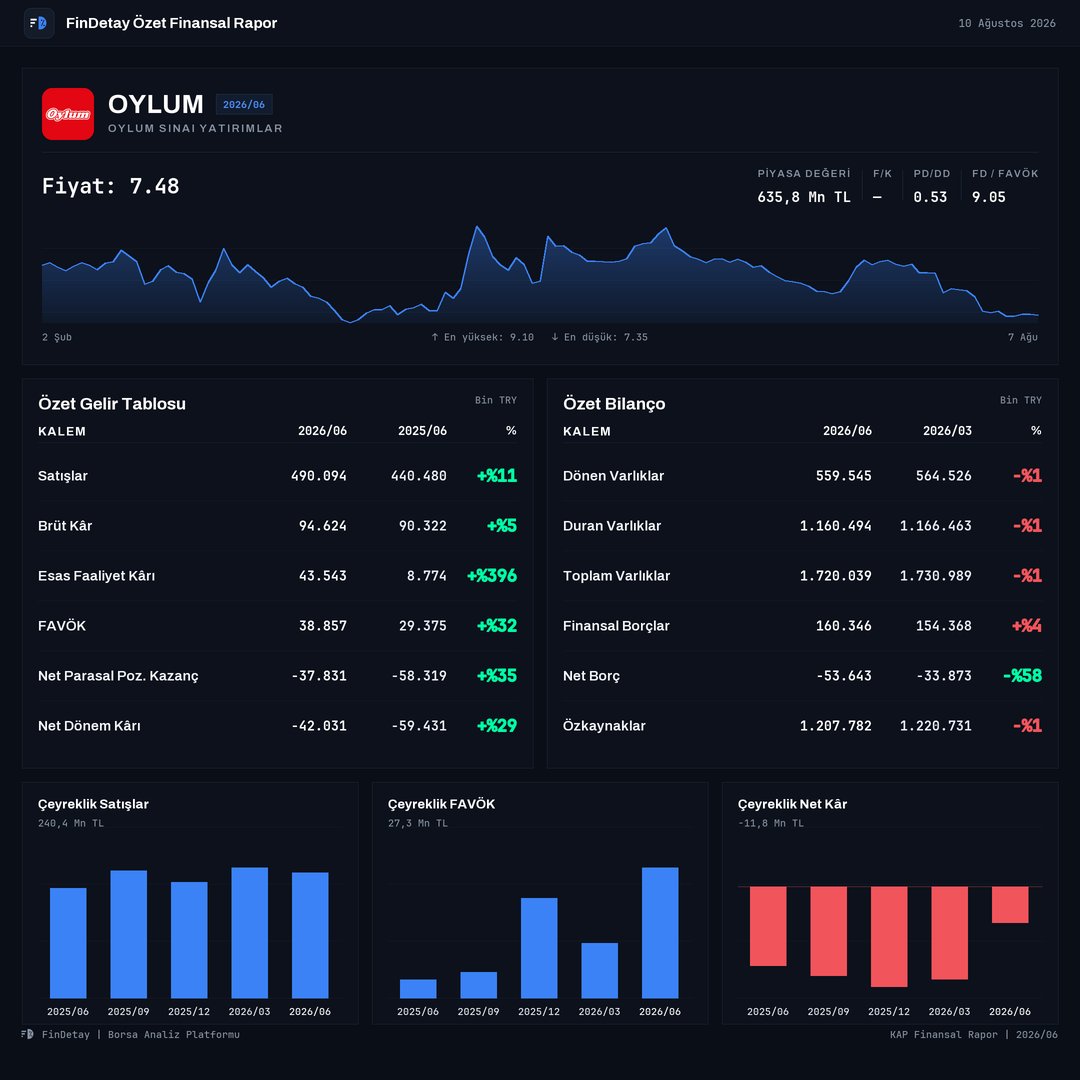This screenshot has height=1080, width=1080.
Task: Click the 'Özet Gelir Tablosu' heading
Action: (112, 404)
